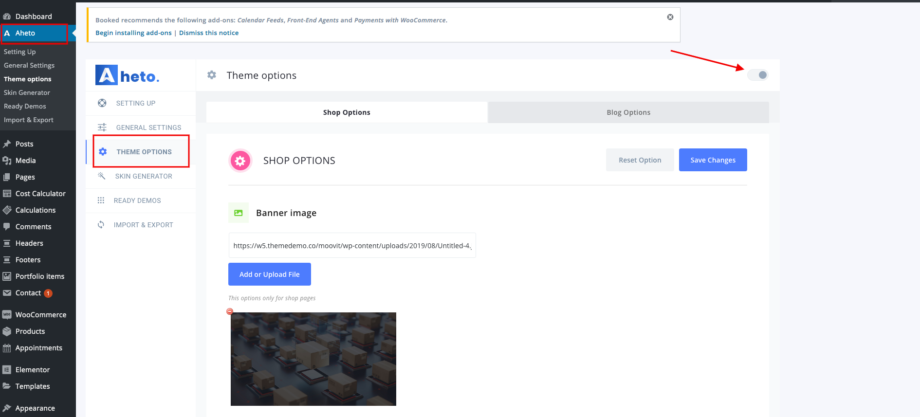Click the Aheto logo
The image size is (920, 417).
click(127, 75)
